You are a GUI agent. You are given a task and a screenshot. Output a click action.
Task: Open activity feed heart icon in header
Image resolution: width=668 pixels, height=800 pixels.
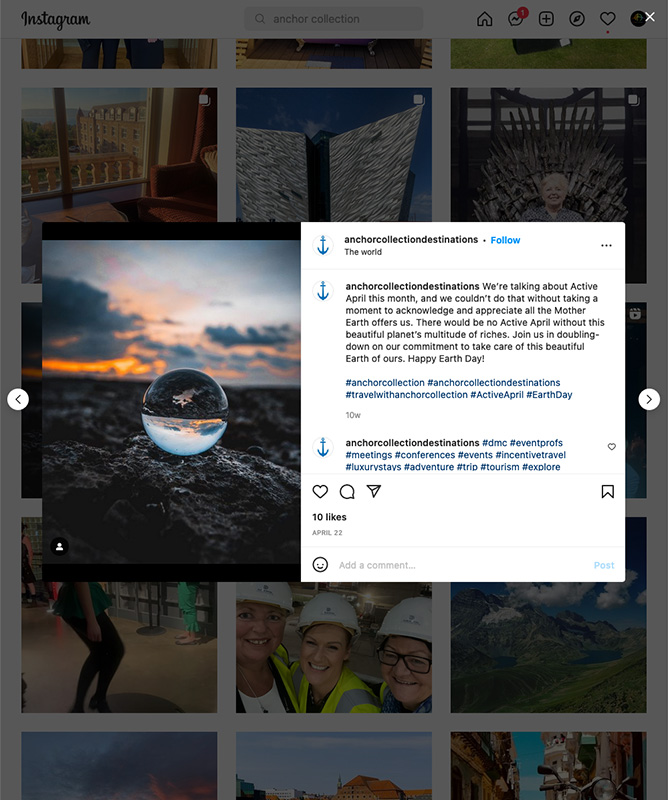[x=607, y=19]
